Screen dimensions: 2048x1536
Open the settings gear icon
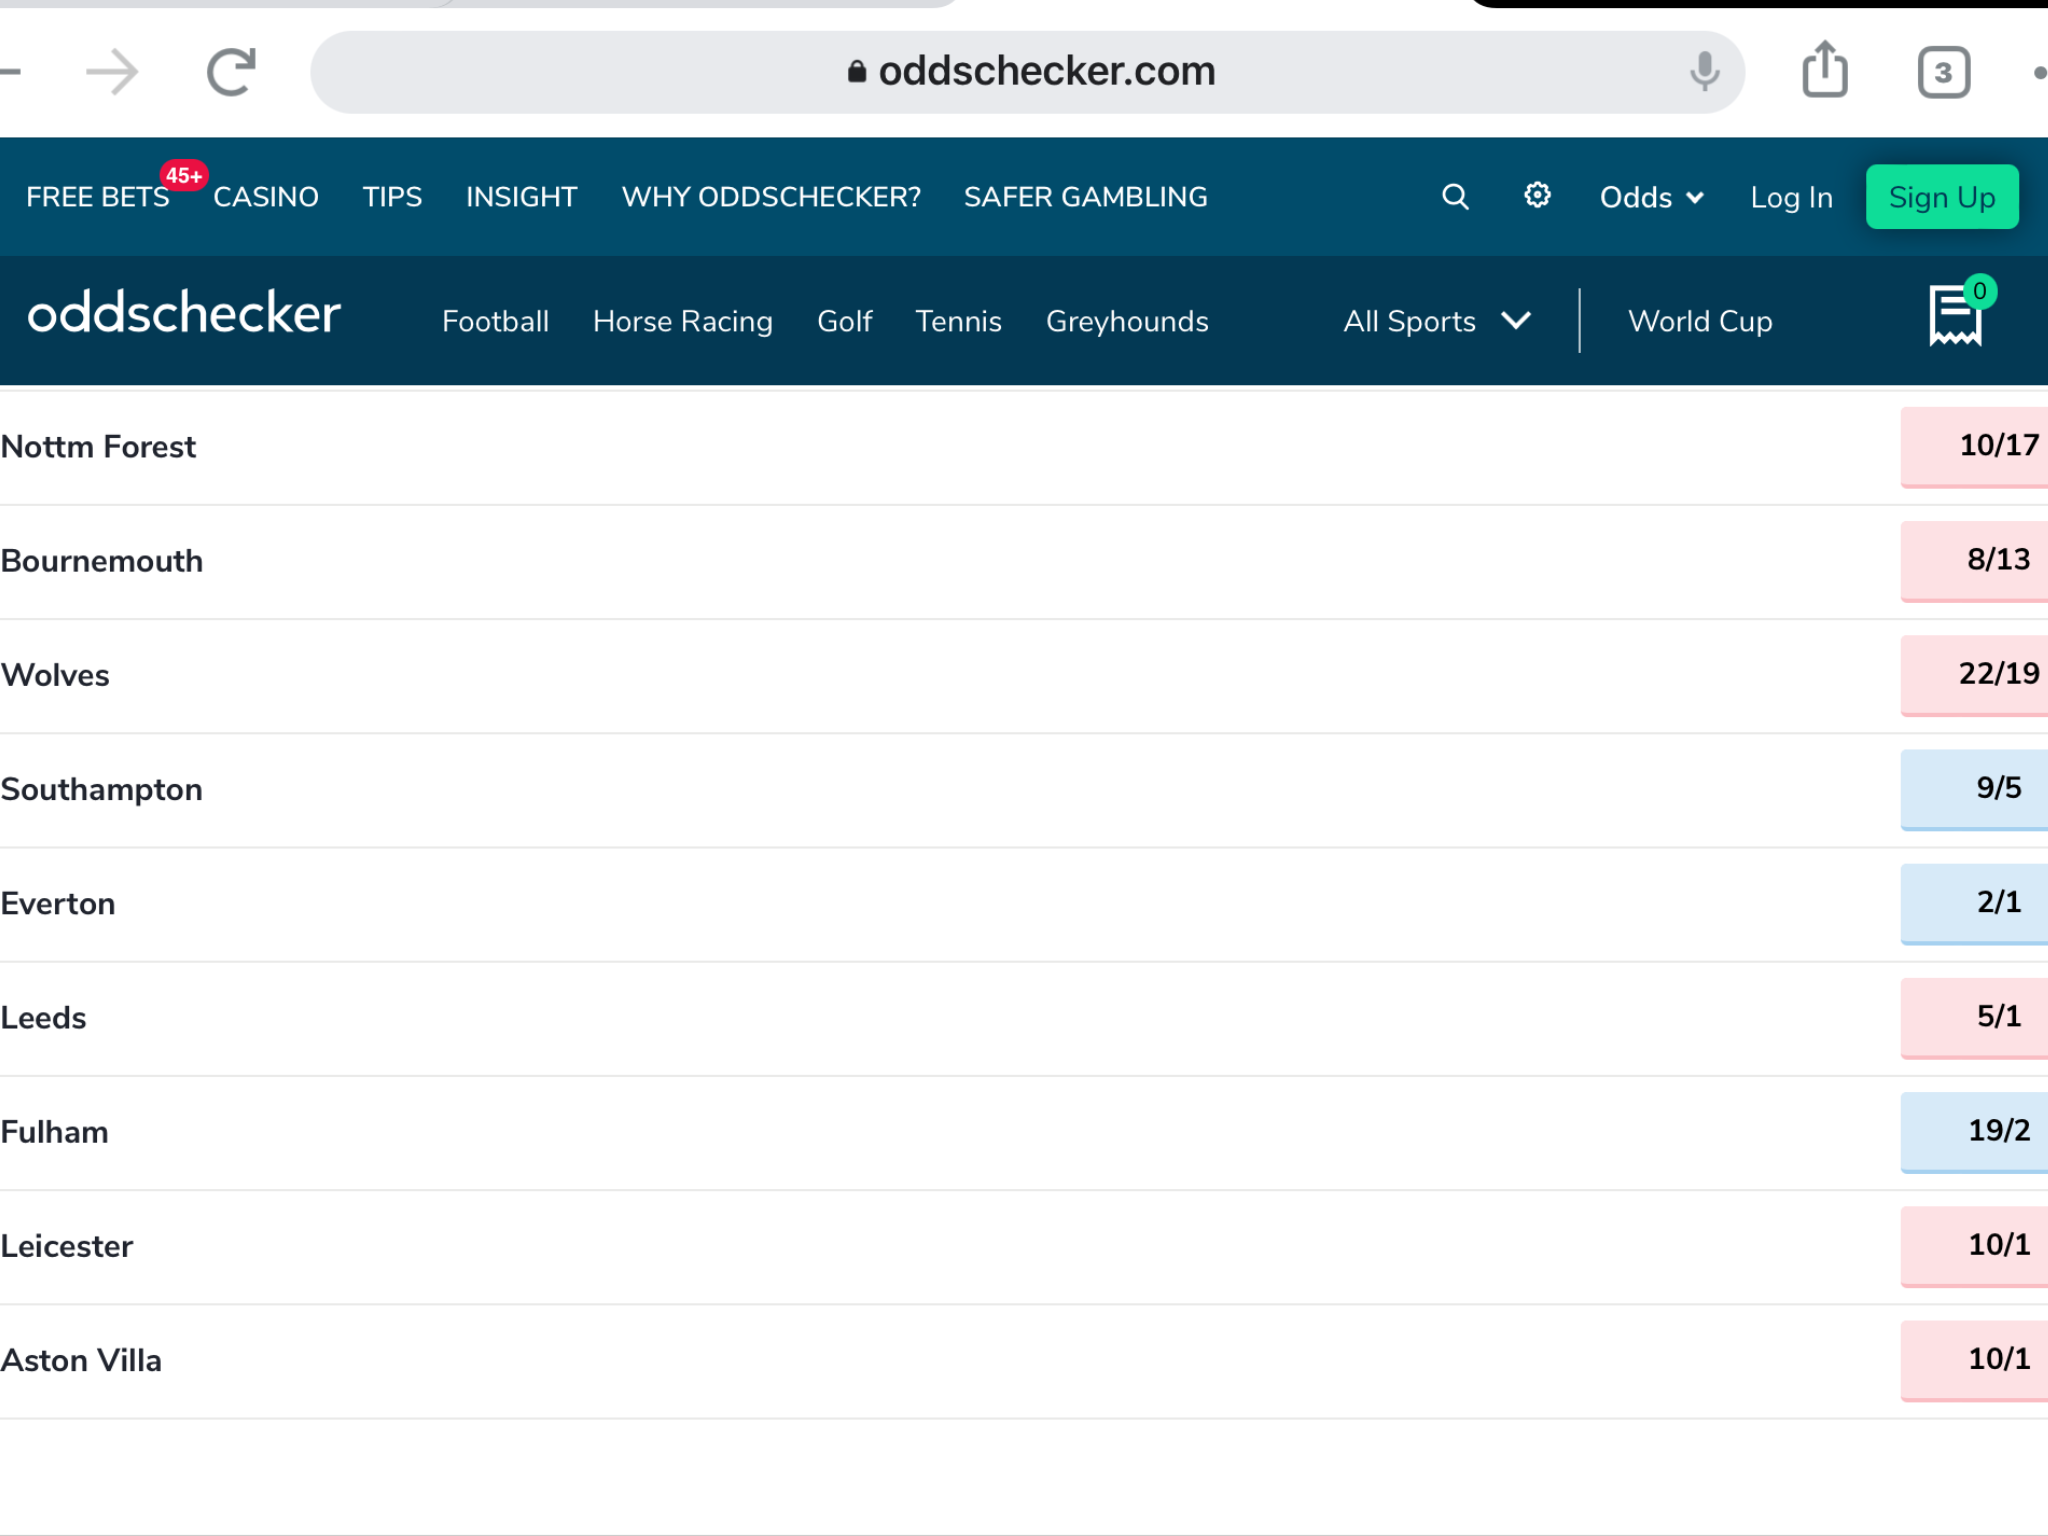pyautogui.click(x=1537, y=195)
